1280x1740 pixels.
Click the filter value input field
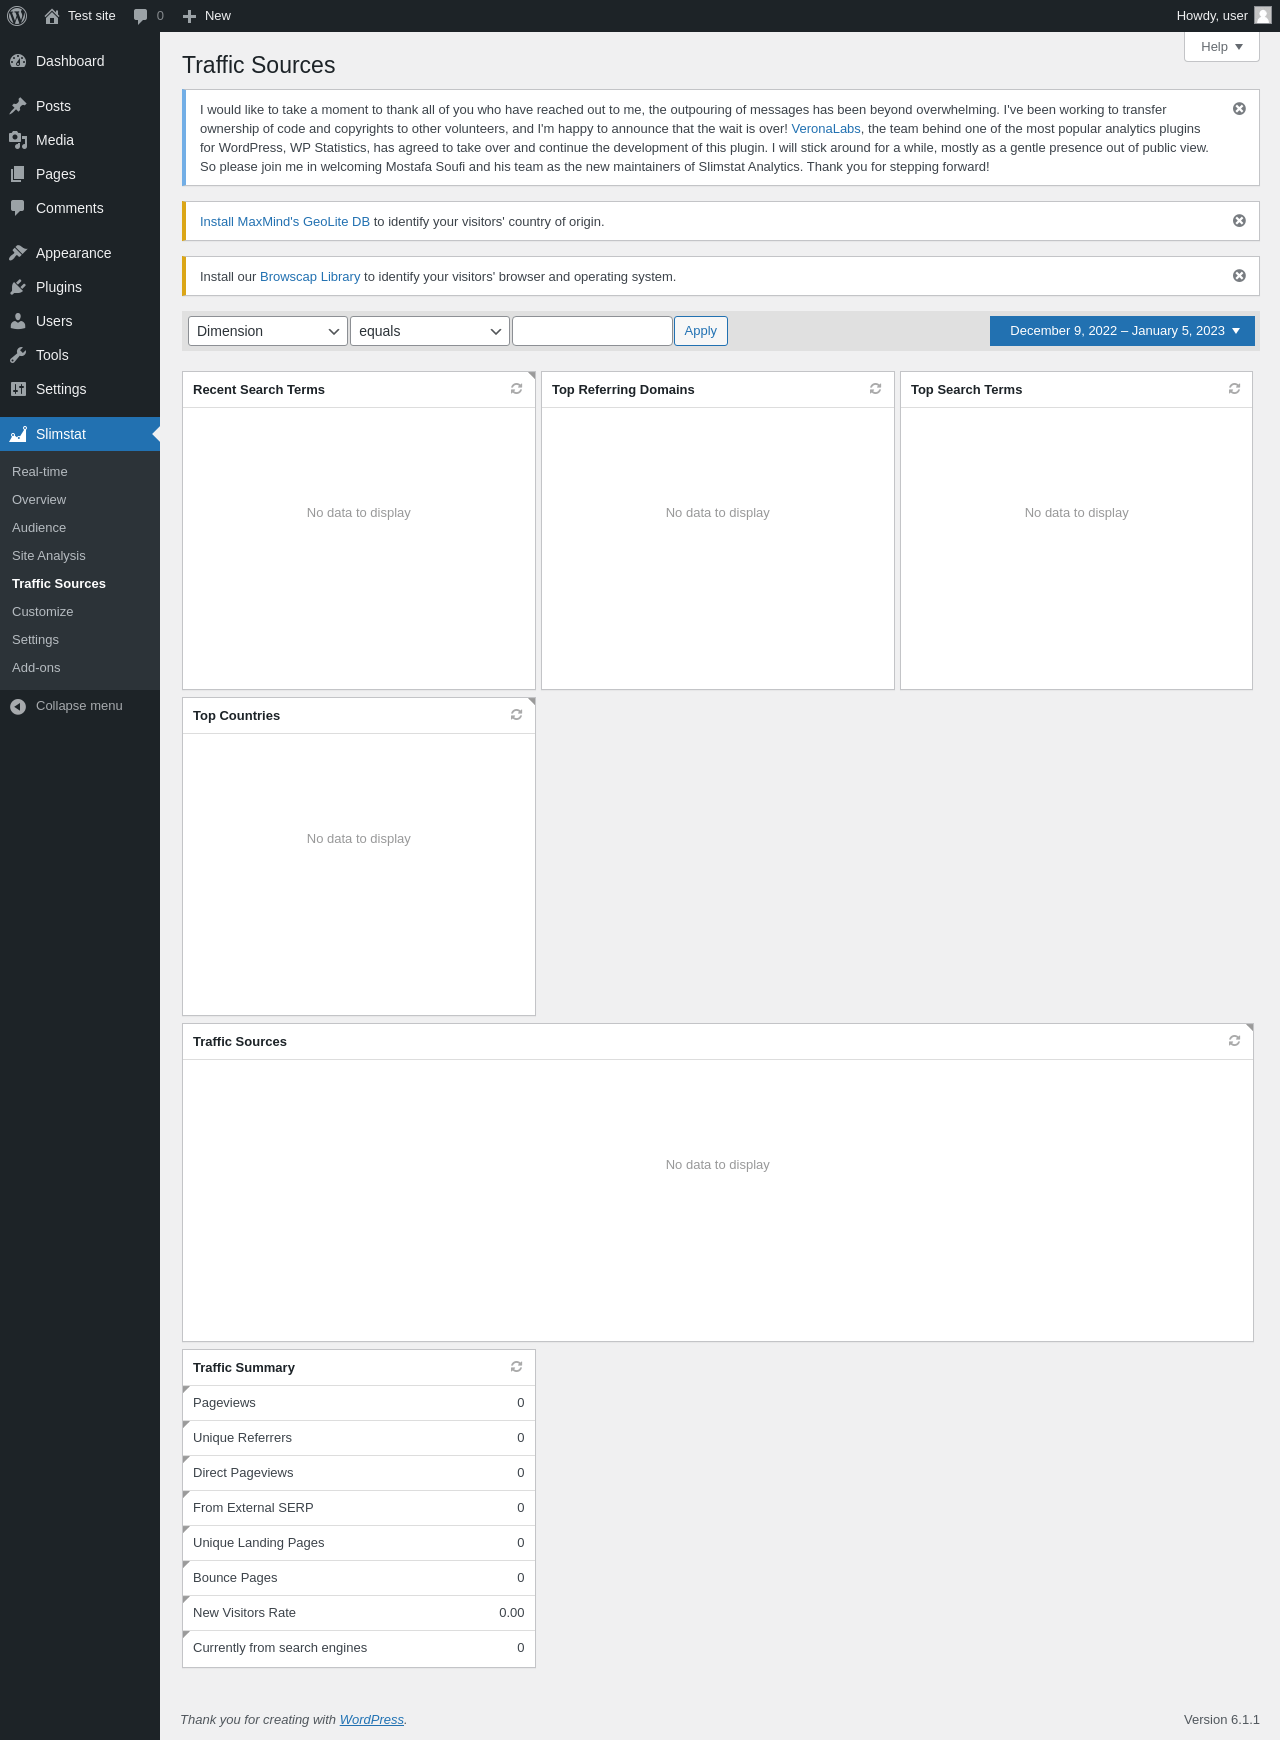click(592, 331)
